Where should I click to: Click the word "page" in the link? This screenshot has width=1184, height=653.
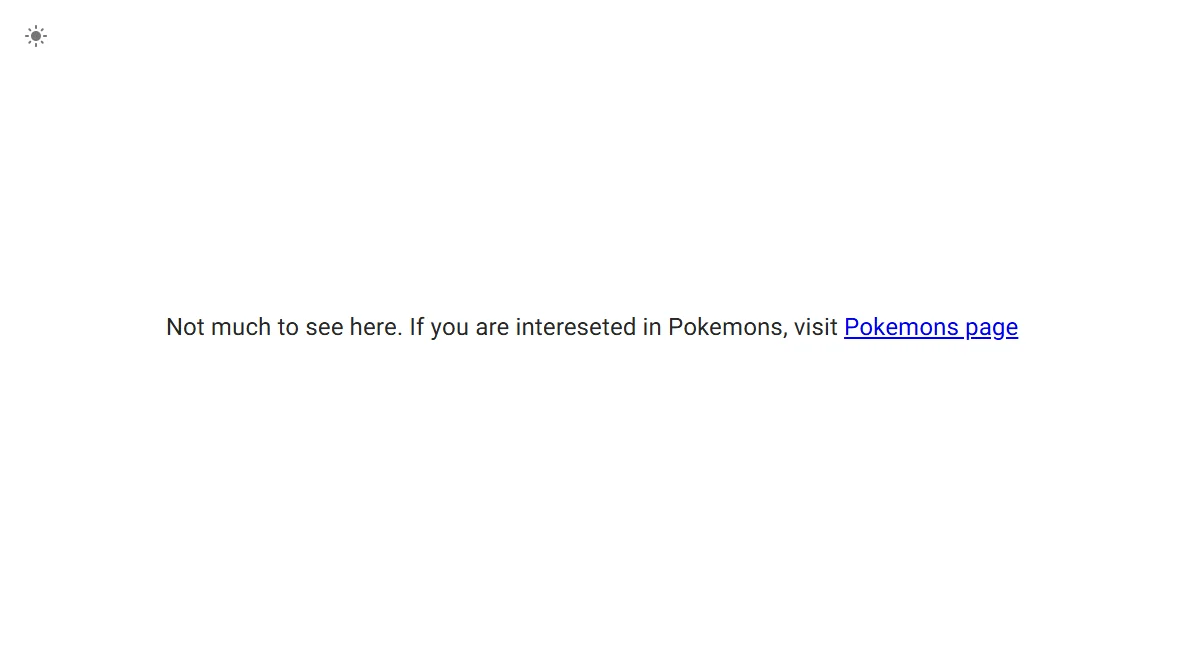991,328
